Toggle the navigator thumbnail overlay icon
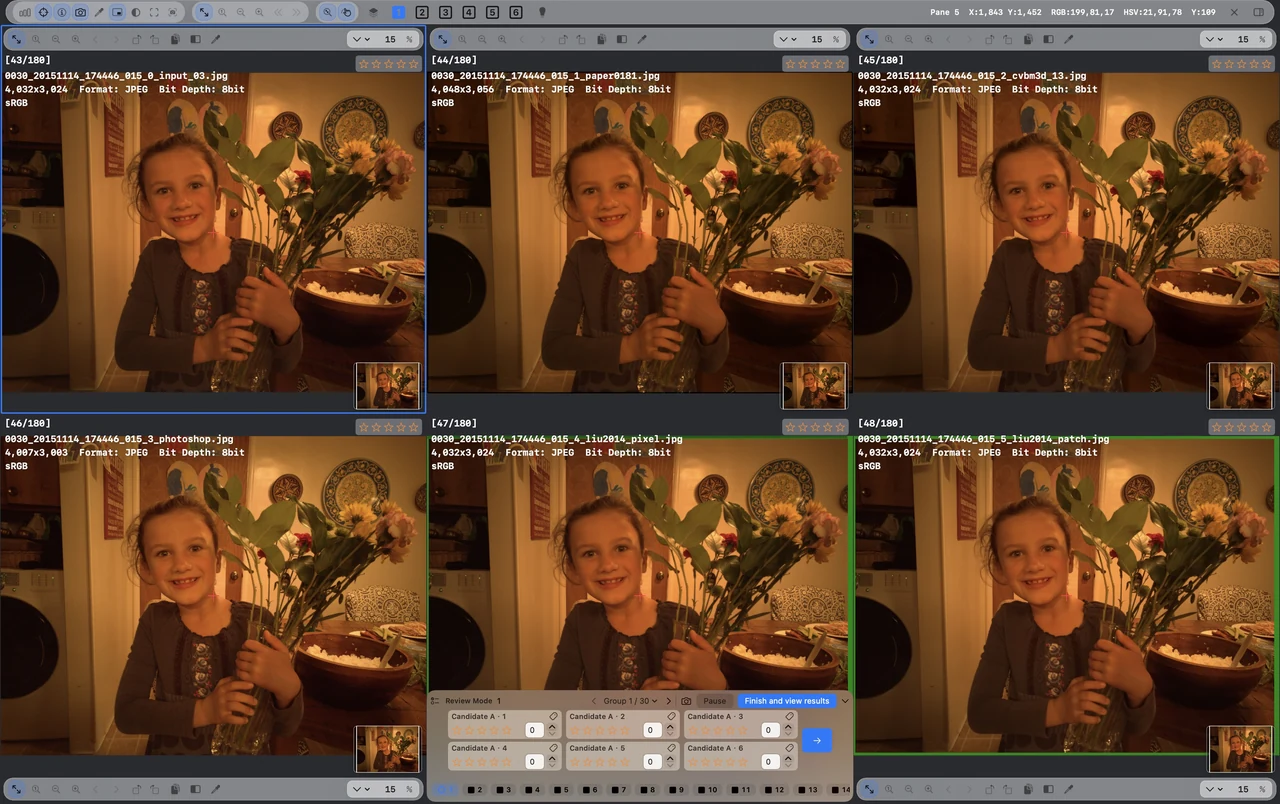 coord(117,12)
